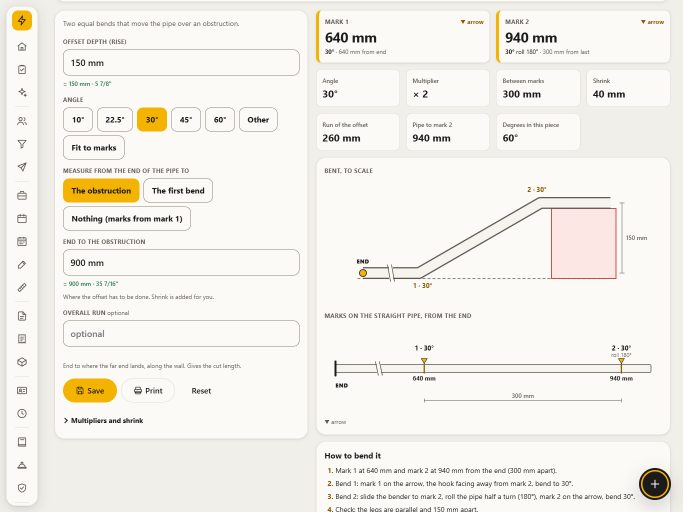This screenshot has width=683, height=512.
Task: Open the ruler sidebar icon
Action: pyautogui.click(x=22, y=287)
